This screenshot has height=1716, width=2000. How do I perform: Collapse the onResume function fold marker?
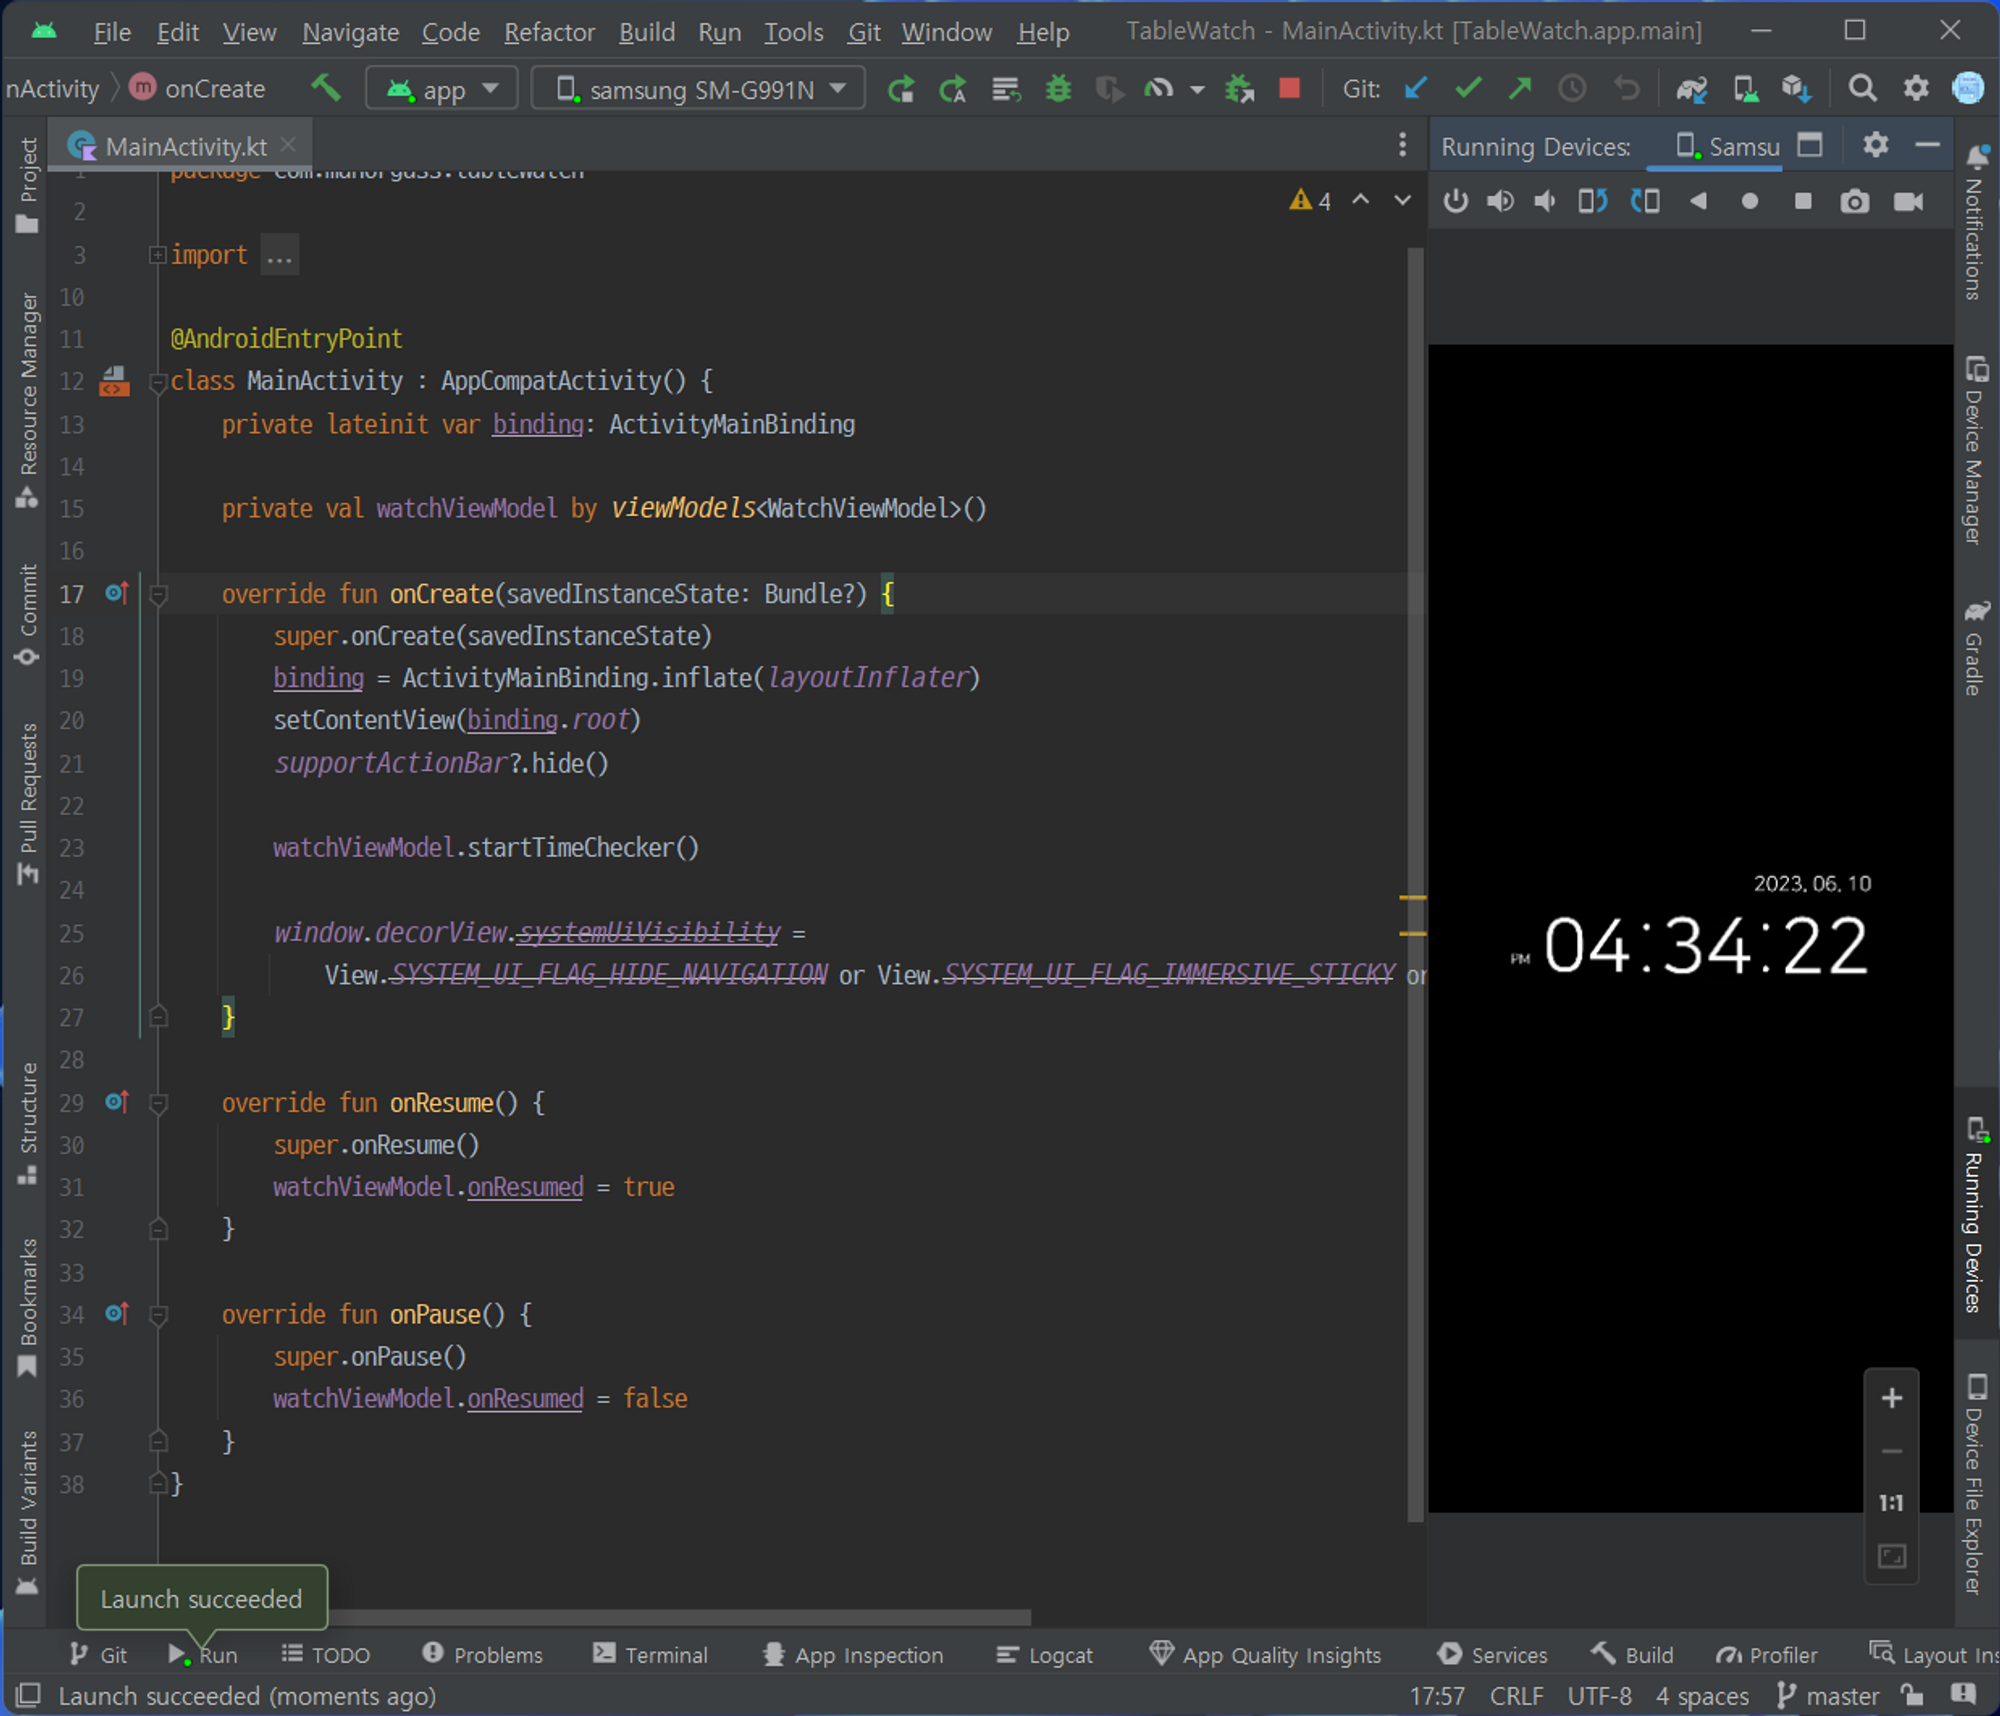point(158,1103)
